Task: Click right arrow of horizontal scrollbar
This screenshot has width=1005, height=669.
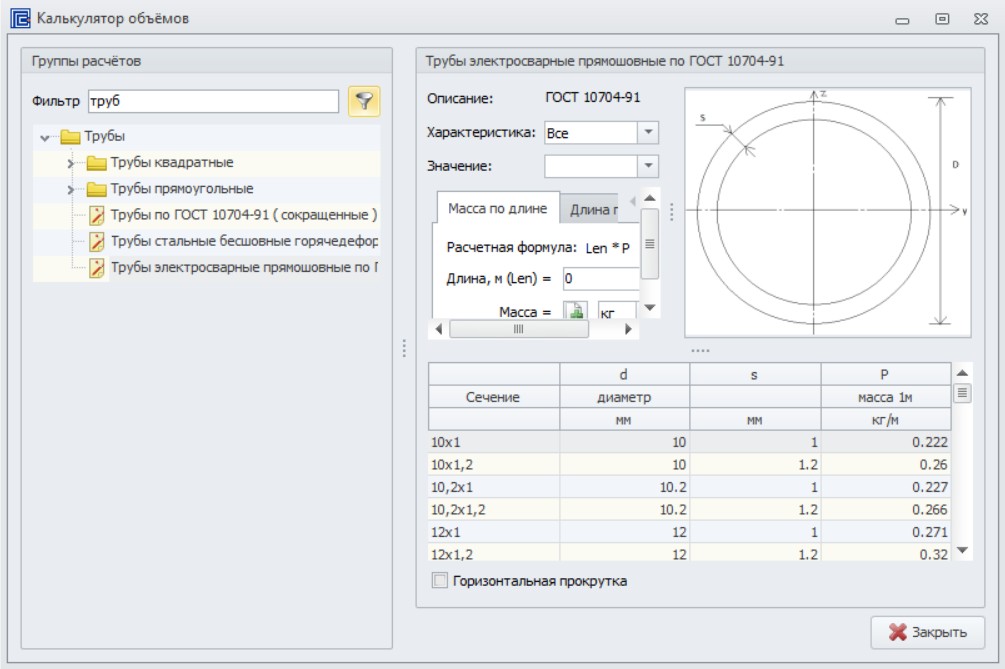Action: click(628, 329)
